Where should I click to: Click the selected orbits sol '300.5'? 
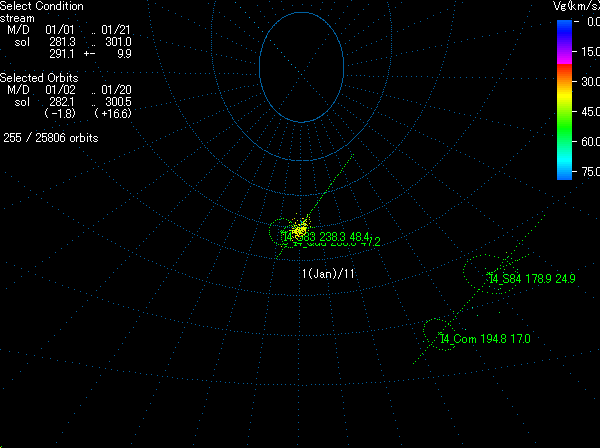(118, 102)
